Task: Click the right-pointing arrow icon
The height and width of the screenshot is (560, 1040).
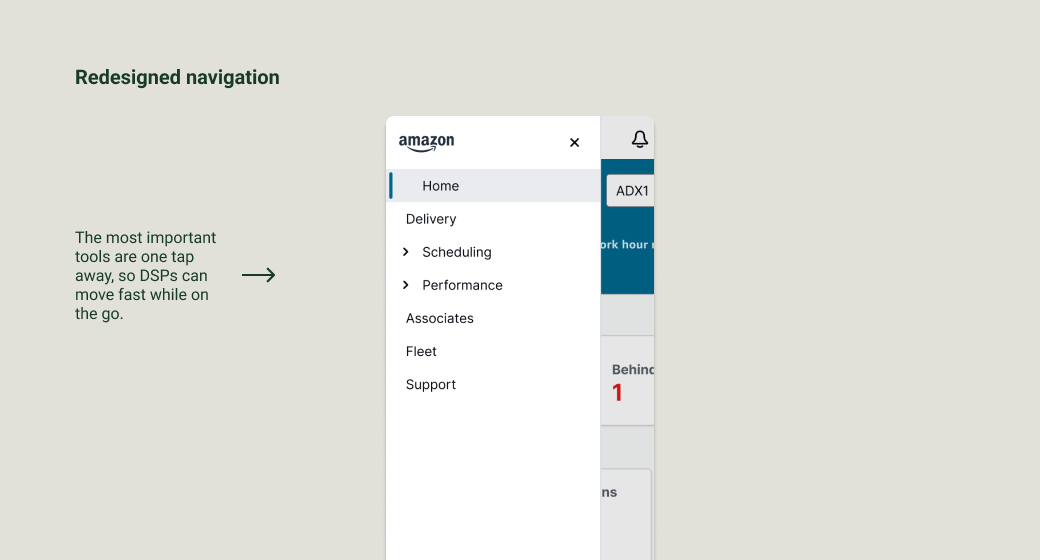Action: point(258,275)
